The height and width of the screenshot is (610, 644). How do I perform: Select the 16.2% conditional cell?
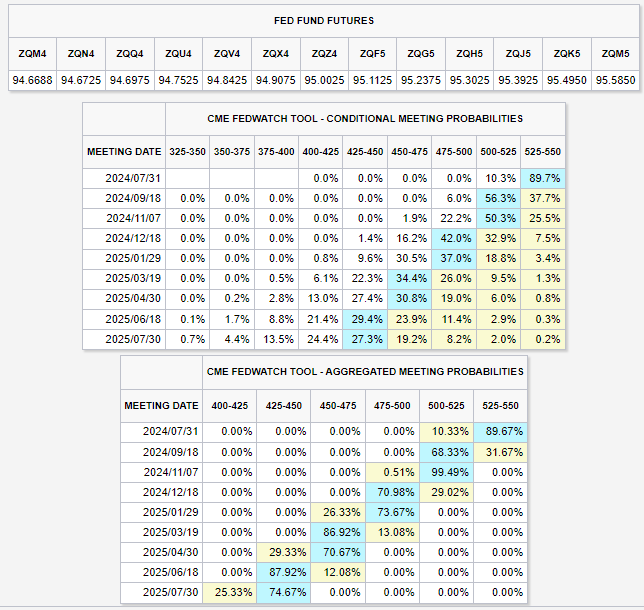409,238
